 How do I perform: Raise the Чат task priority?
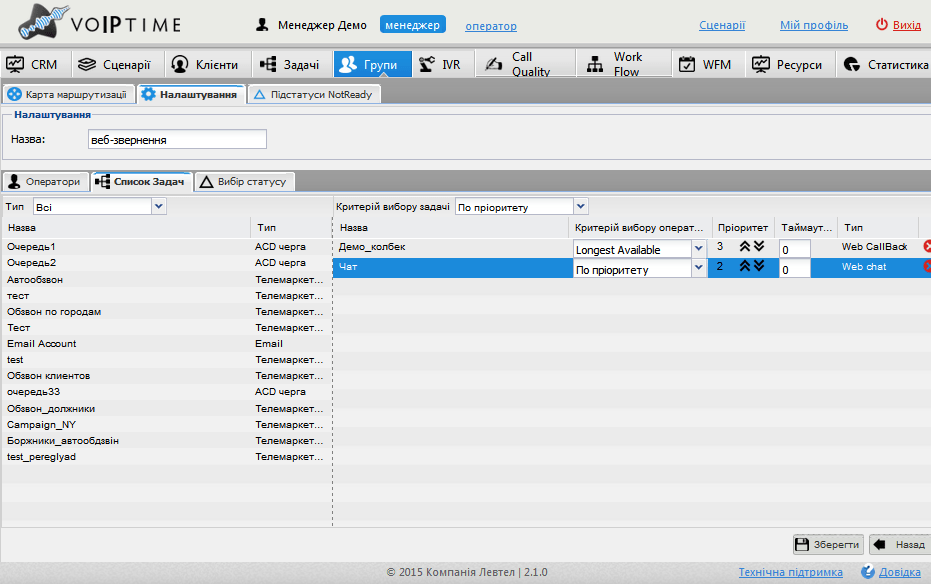coord(745,266)
